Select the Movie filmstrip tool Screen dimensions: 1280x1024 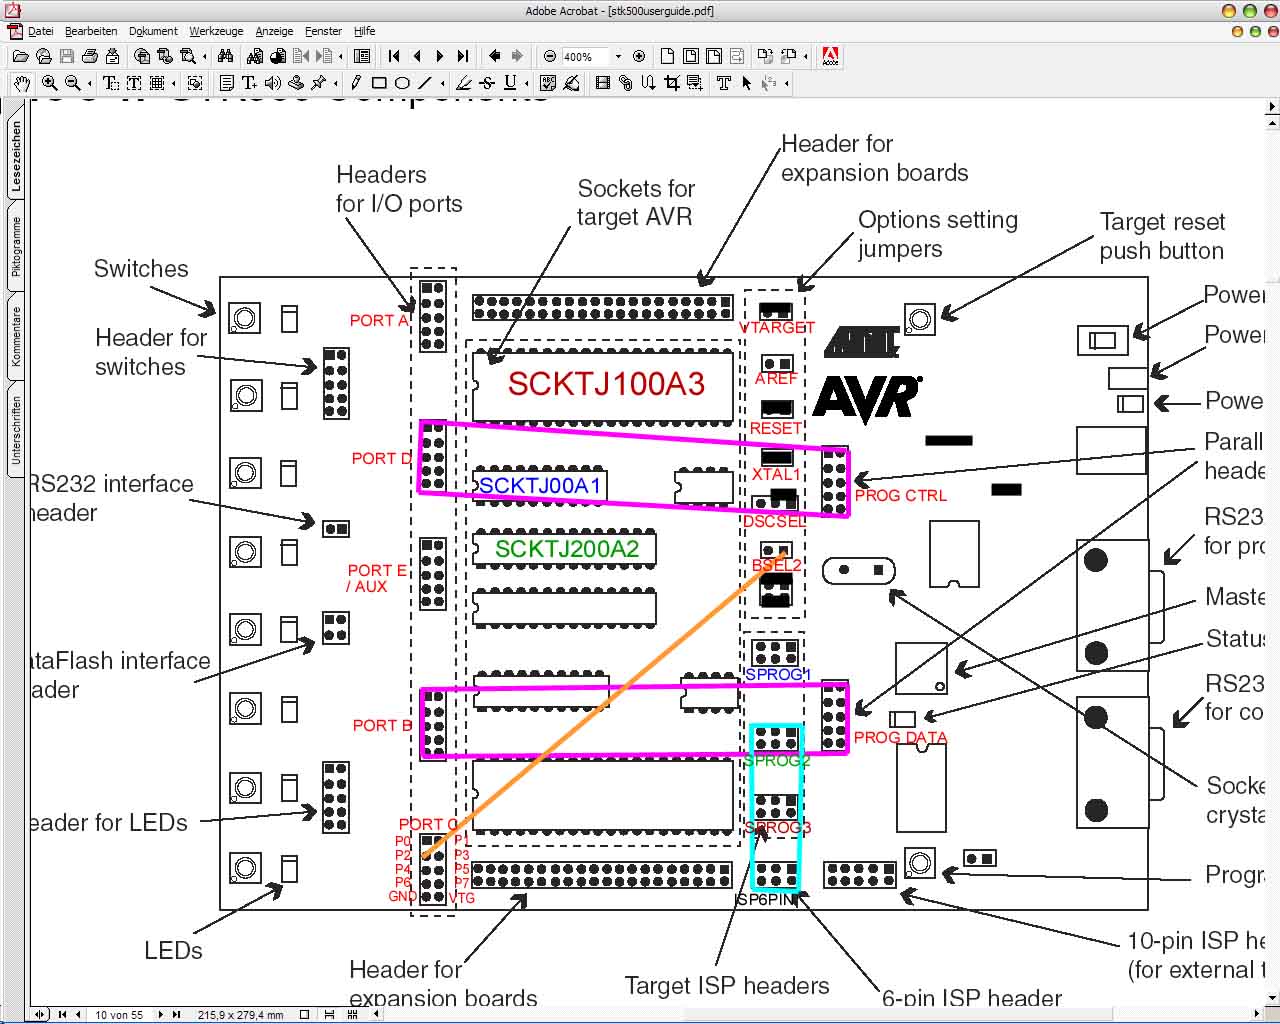click(603, 83)
